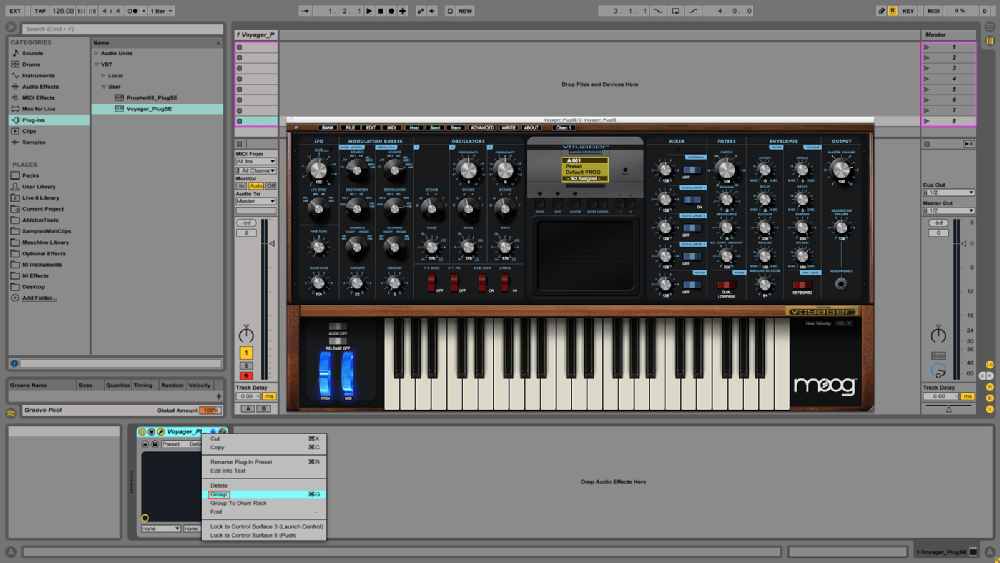The height and width of the screenshot is (563, 1000).
Task: Click the track Arm record button
Action: click(x=246, y=376)
